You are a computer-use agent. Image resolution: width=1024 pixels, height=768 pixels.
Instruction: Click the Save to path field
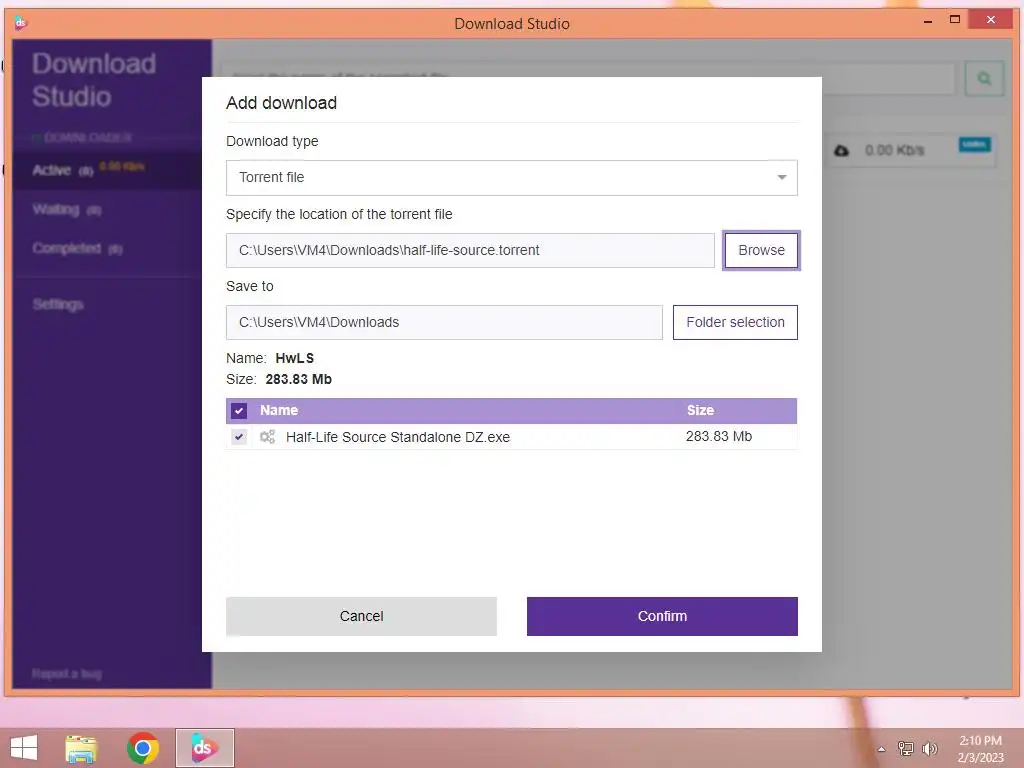click(444, 322)
